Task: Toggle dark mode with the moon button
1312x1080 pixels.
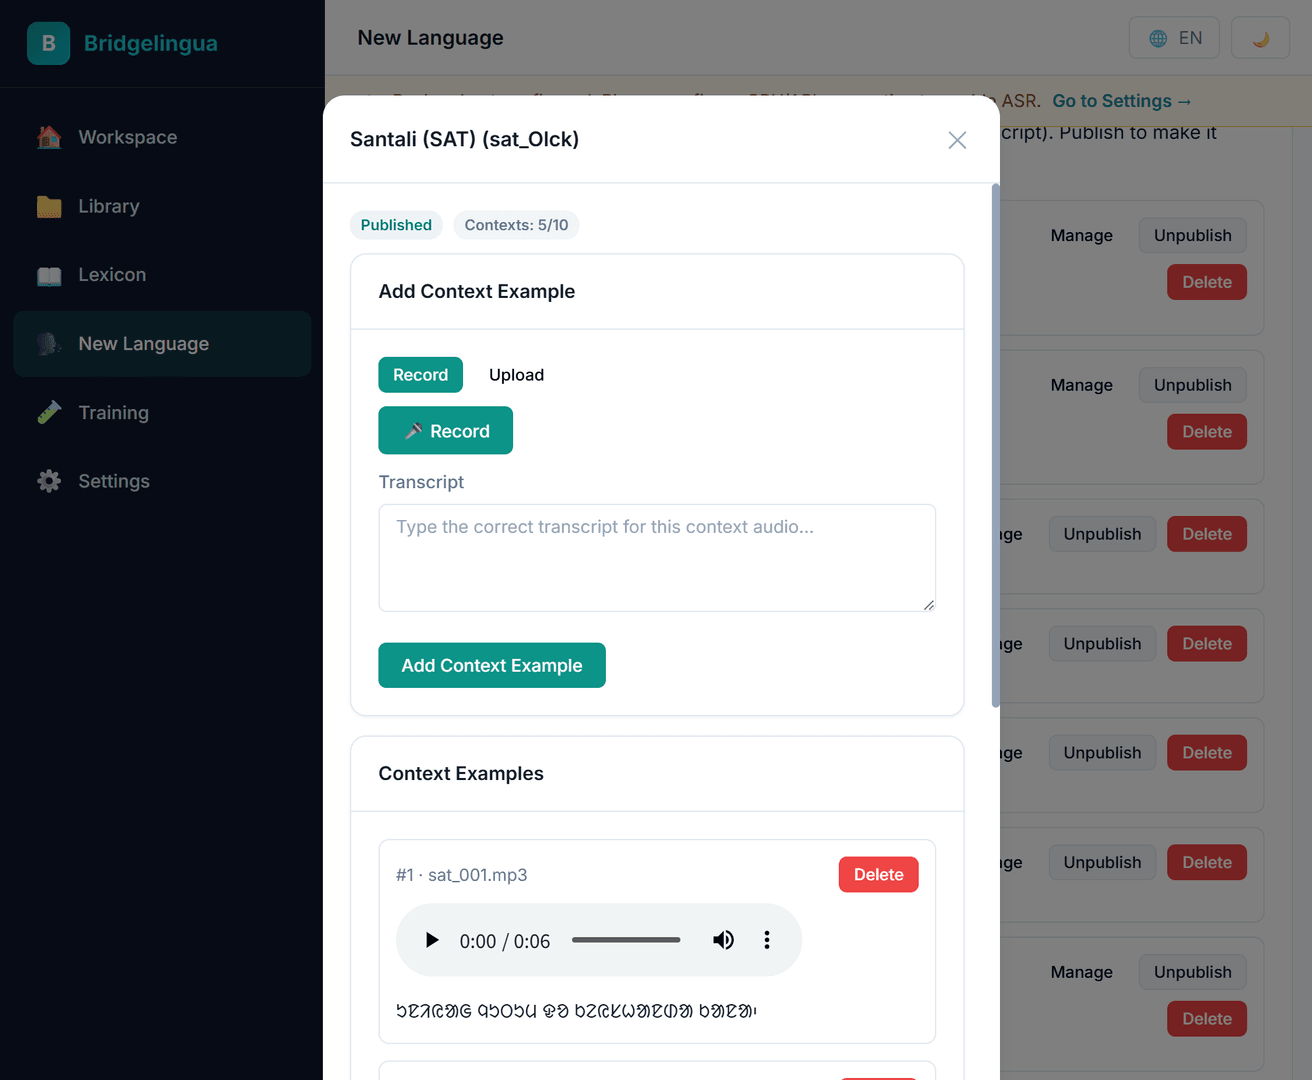Action: coord(1260,37)
